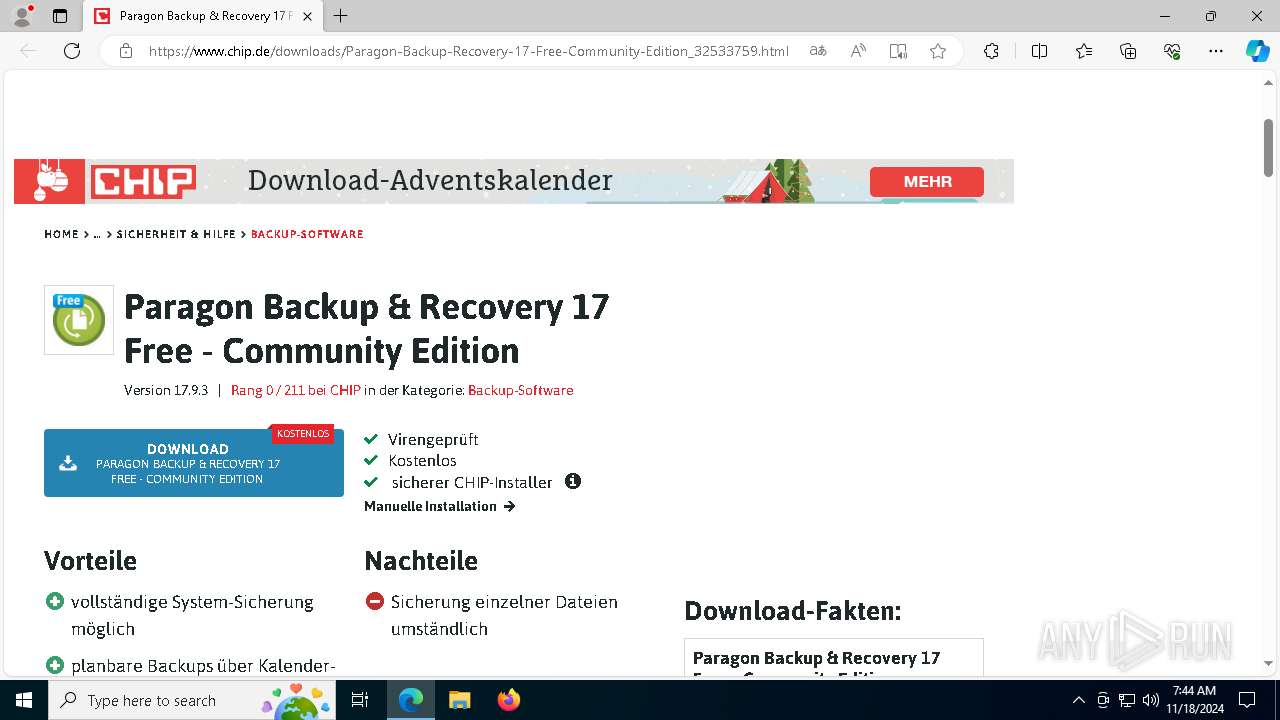The height and width of the screenshot is (720, 1280).
Task: Open Settings and more menu
Action: [1216, 51]
